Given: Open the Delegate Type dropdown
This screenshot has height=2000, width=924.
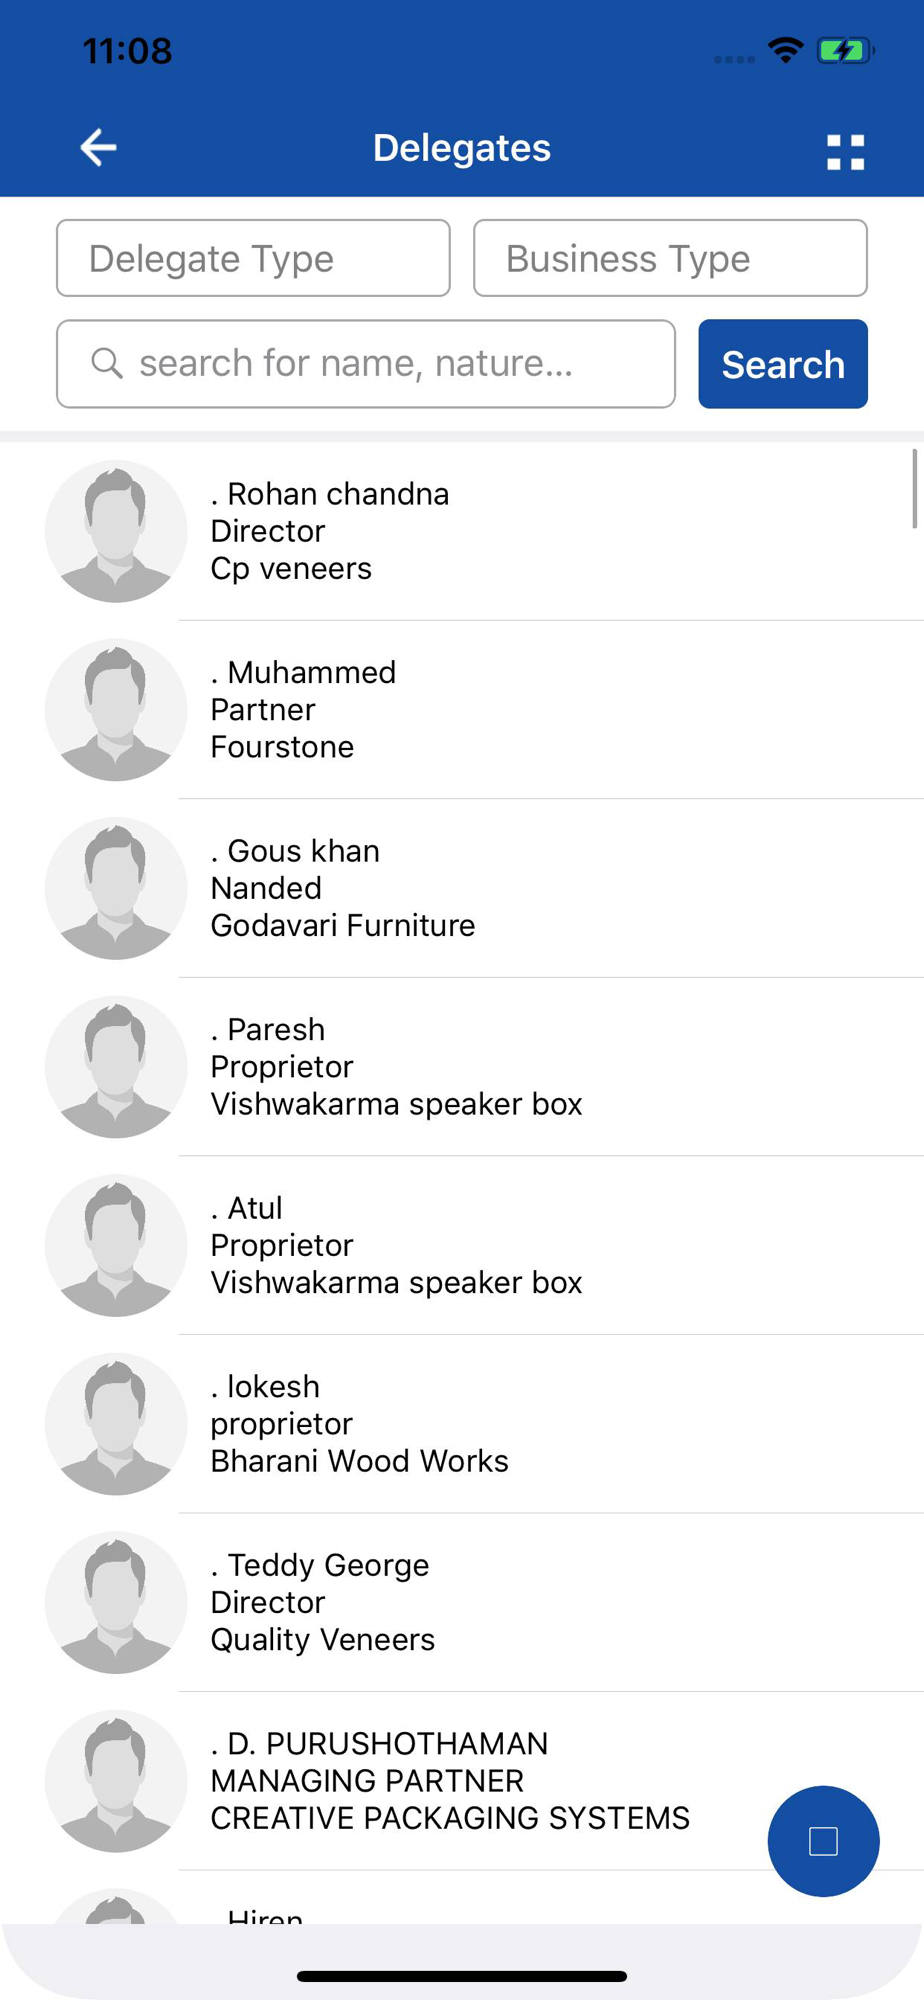Looking at the screenshot, I should (253, 258).
